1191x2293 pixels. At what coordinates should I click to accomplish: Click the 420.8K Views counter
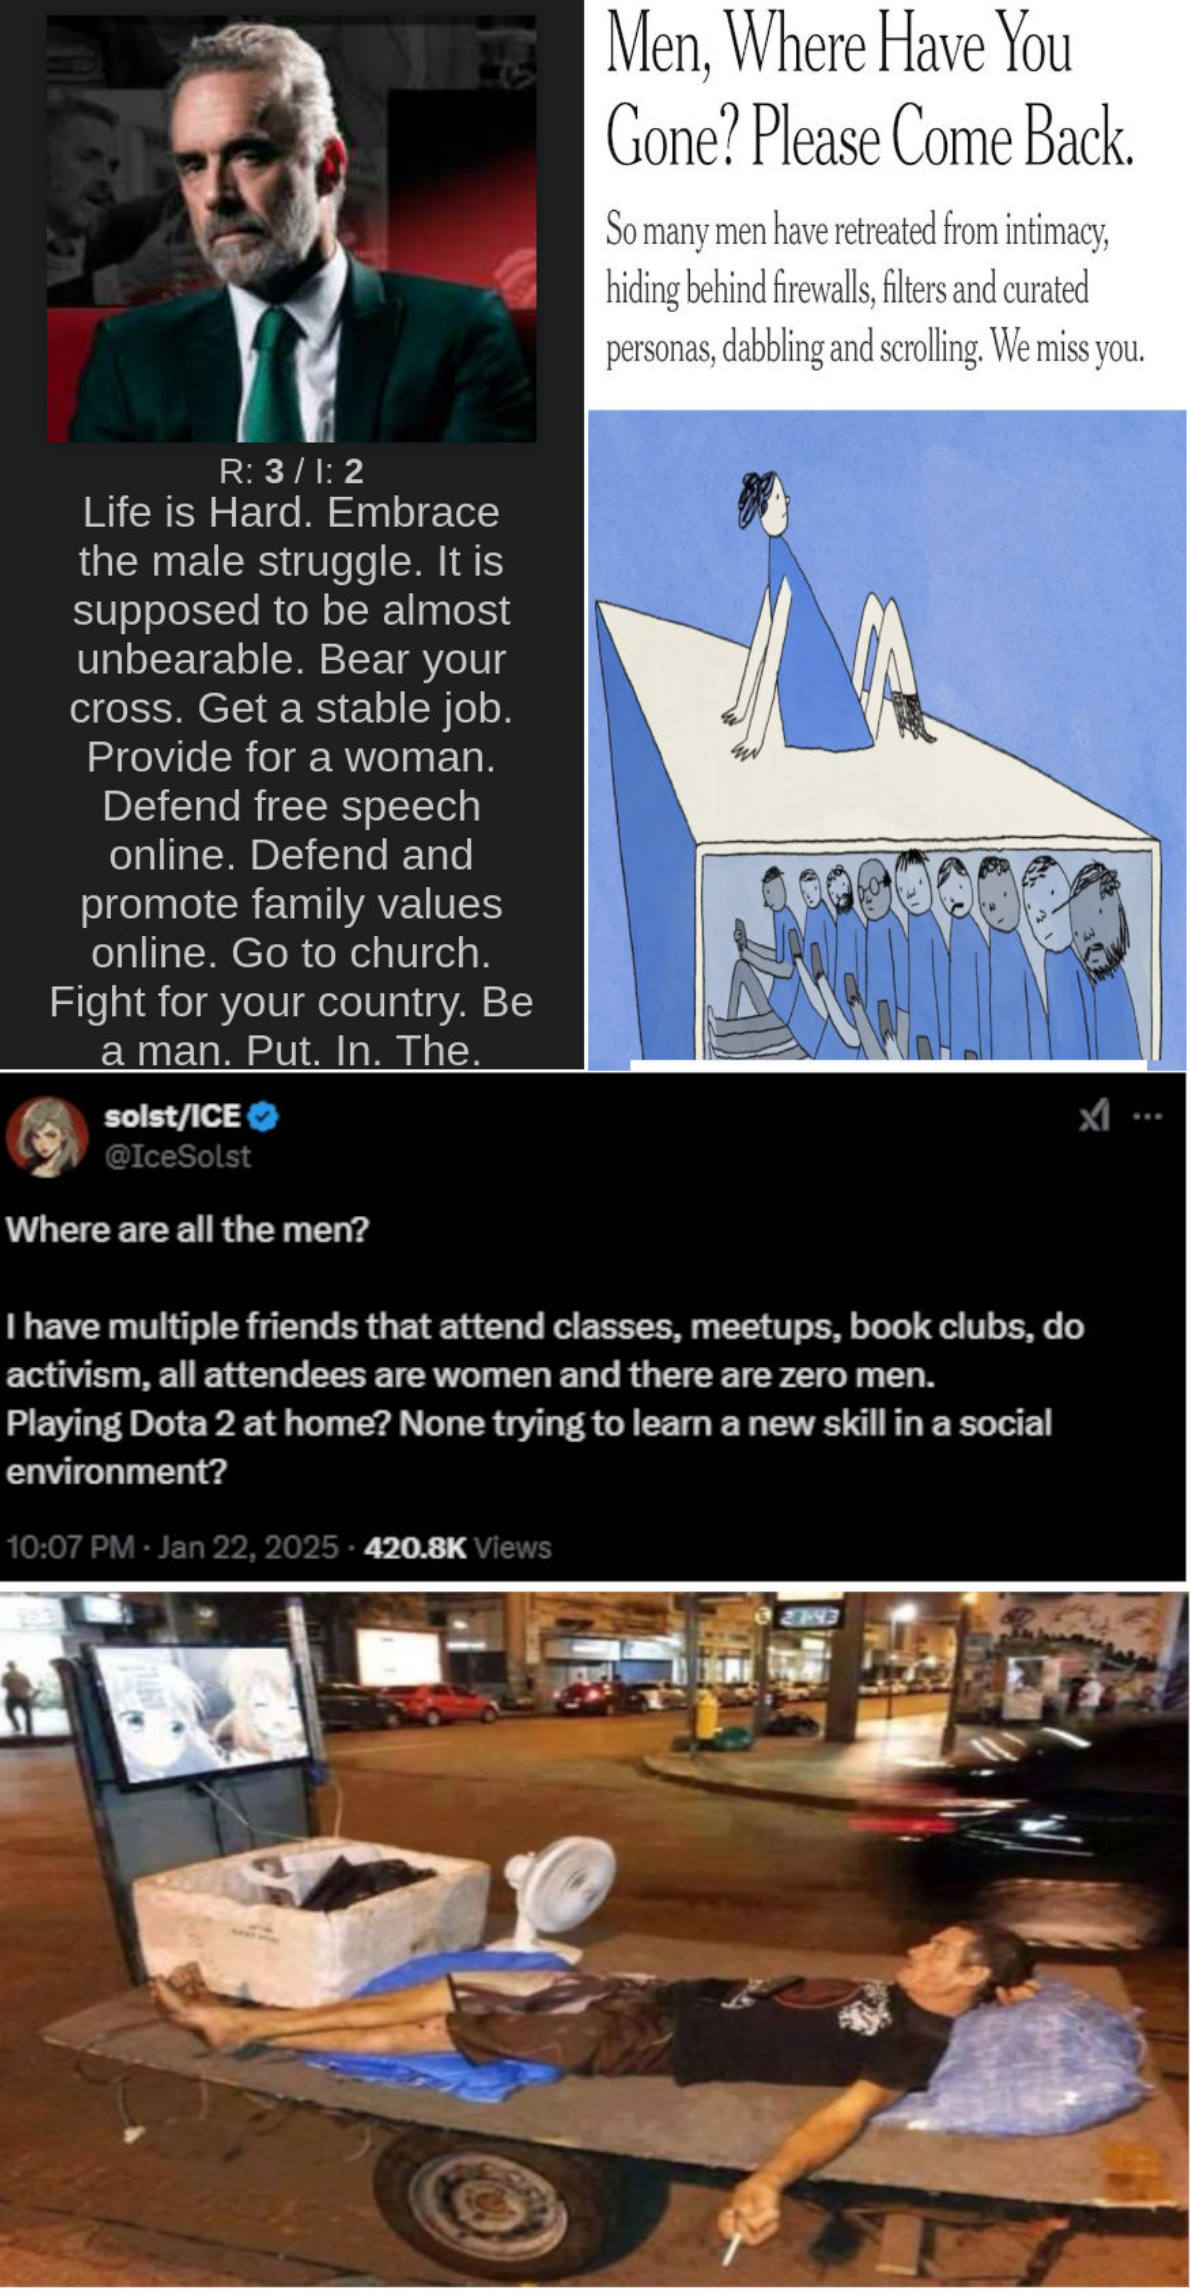[458, 1547]
